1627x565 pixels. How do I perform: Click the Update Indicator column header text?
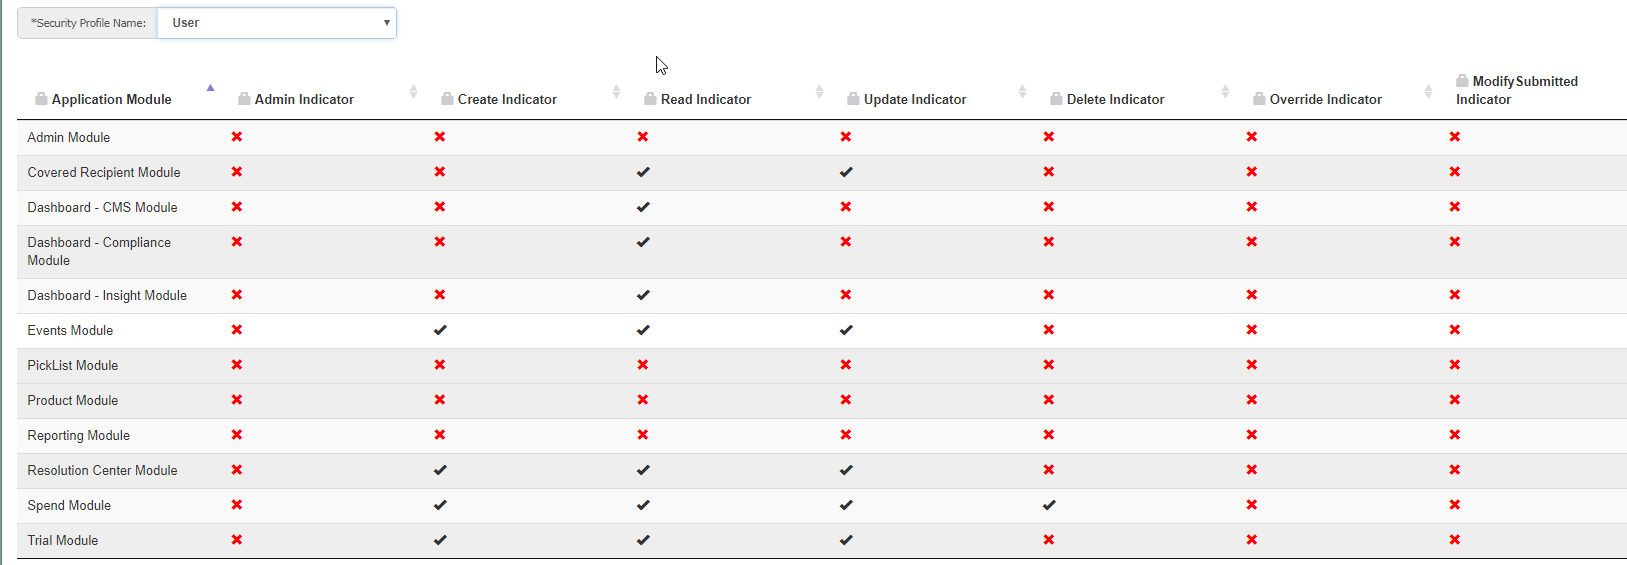tap(914, 99)
